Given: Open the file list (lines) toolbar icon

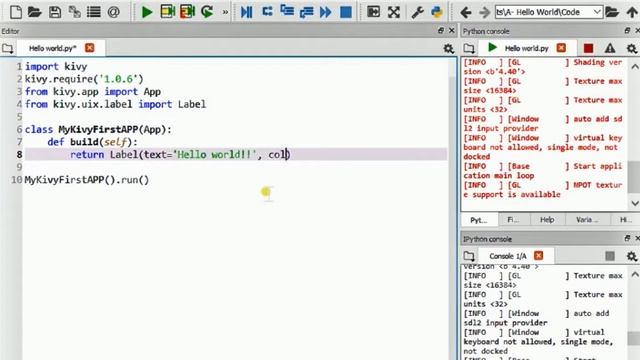Looking at the screenshot, I should (x=94, y=12).
